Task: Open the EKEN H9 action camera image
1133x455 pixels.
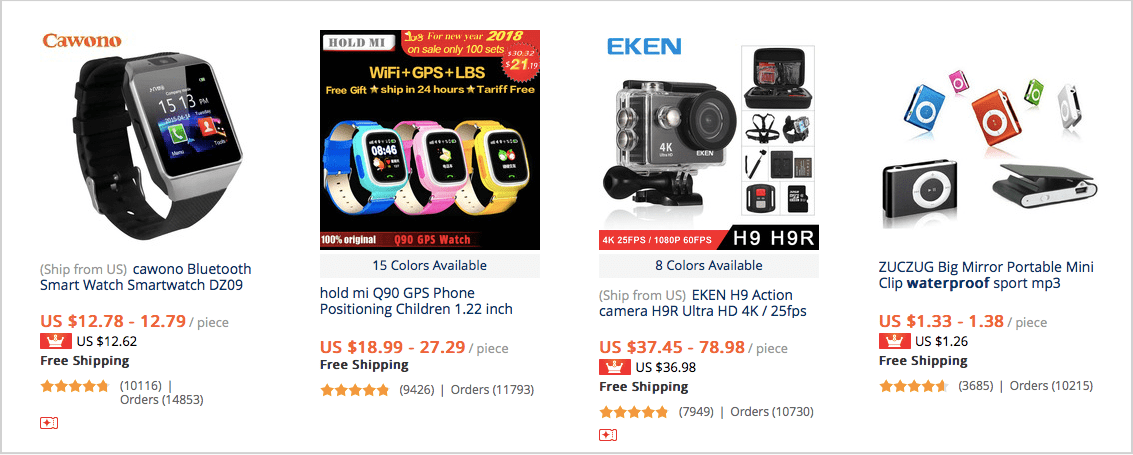Action: tap(709, 140)
